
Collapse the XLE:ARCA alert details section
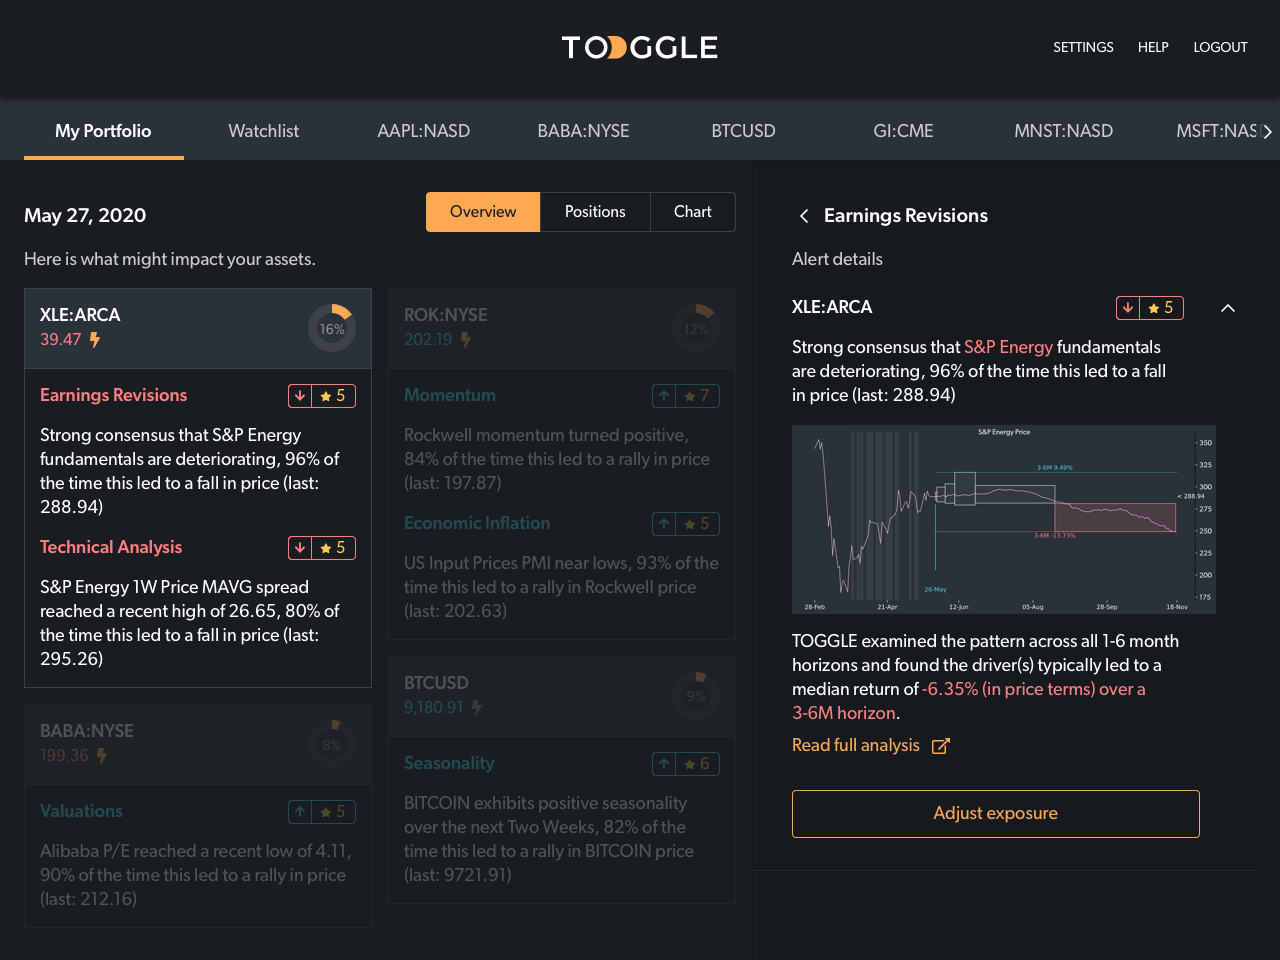(1228, 308)
